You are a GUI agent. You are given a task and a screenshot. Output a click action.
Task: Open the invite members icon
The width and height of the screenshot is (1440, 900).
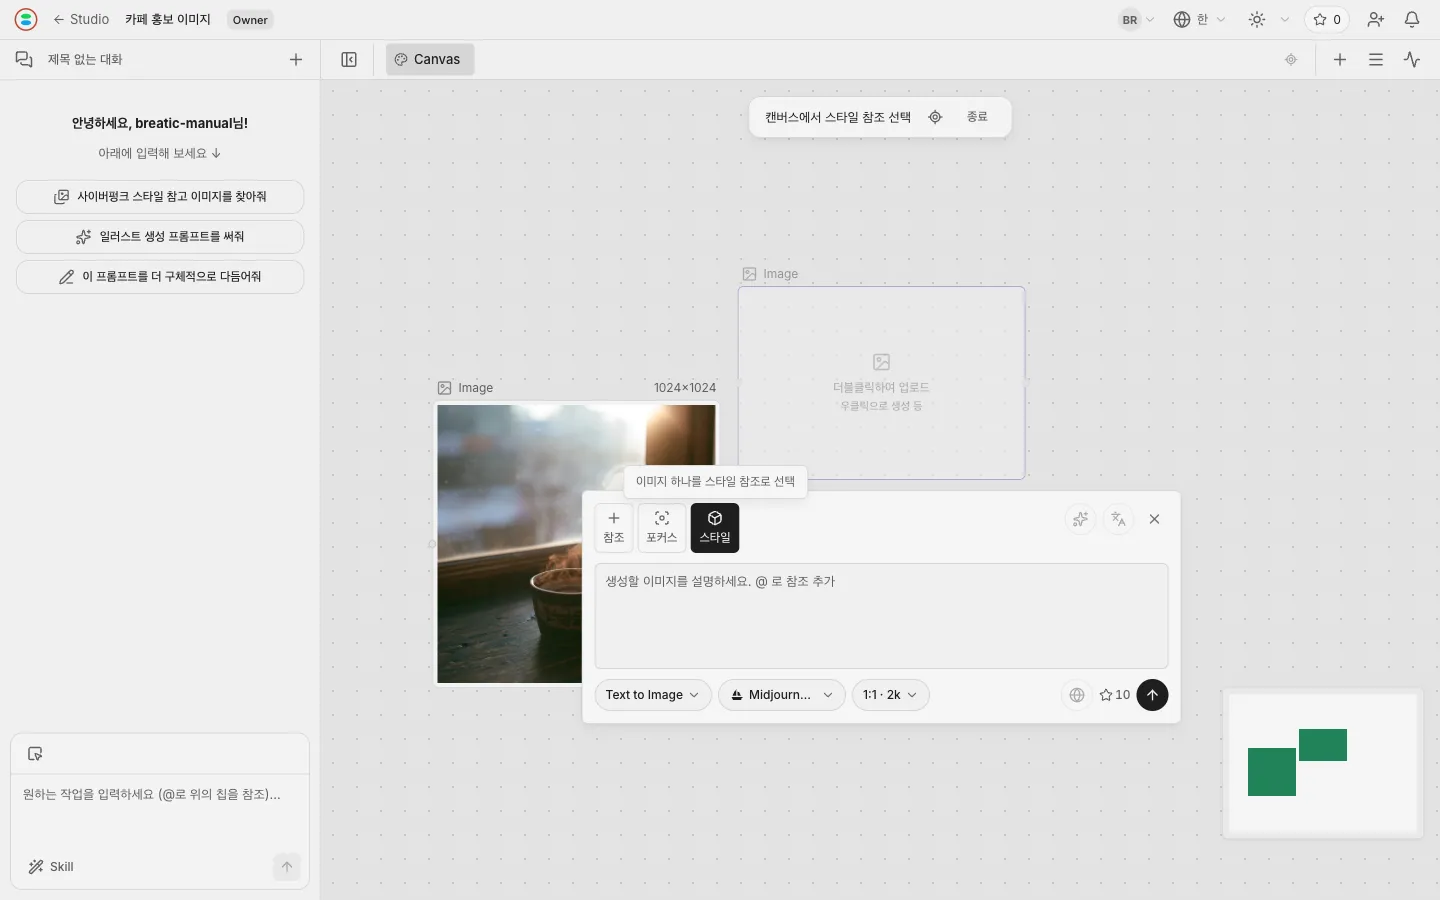click(x=1376, y=19)
